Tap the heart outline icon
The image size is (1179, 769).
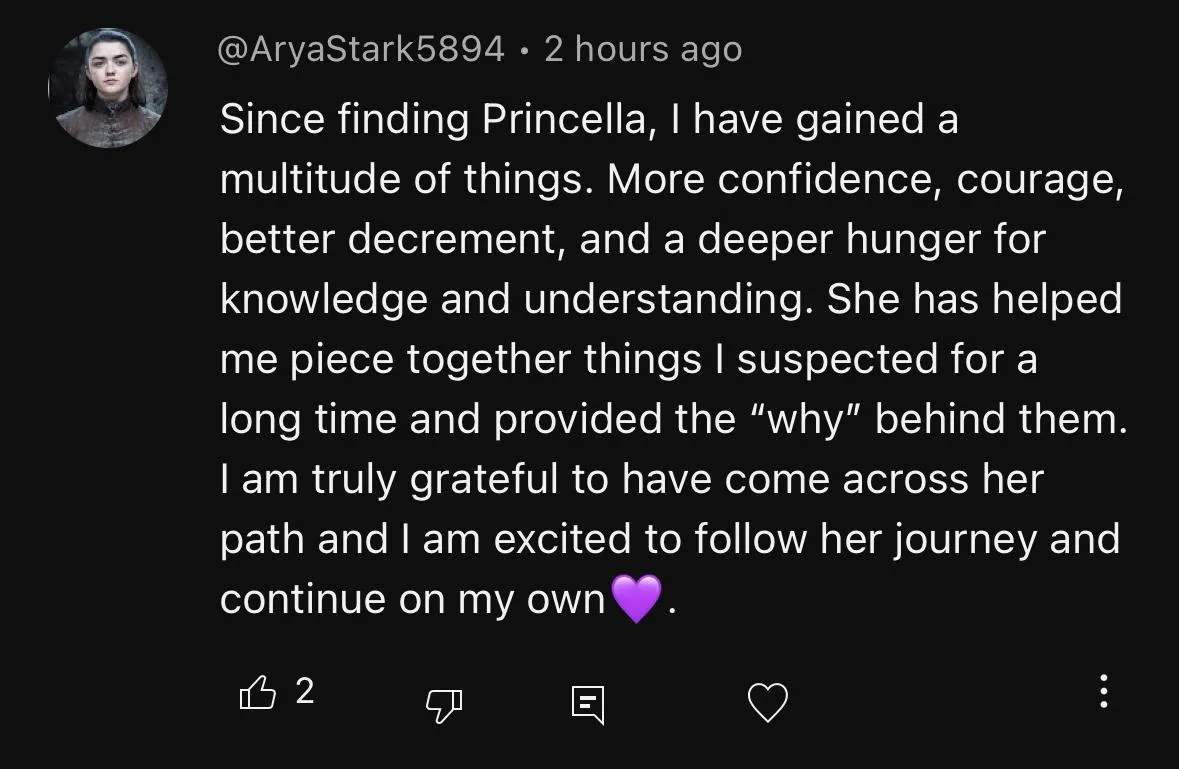click(x=768, y=702)
